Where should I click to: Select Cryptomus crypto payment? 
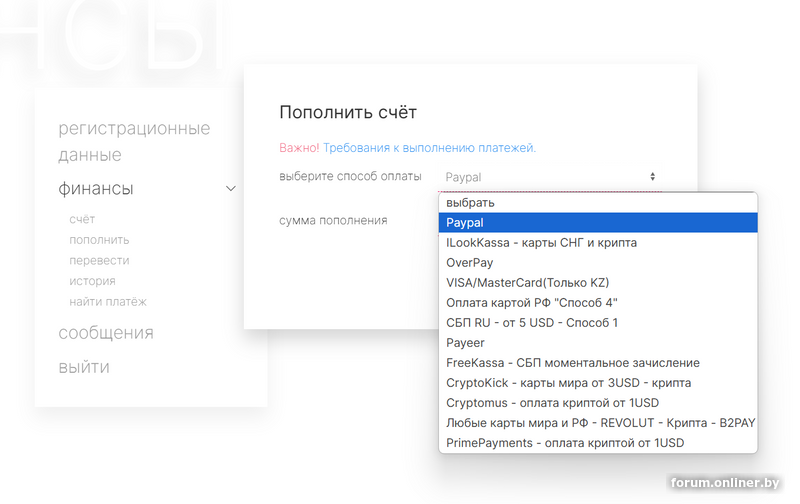(x=552, y=403)
